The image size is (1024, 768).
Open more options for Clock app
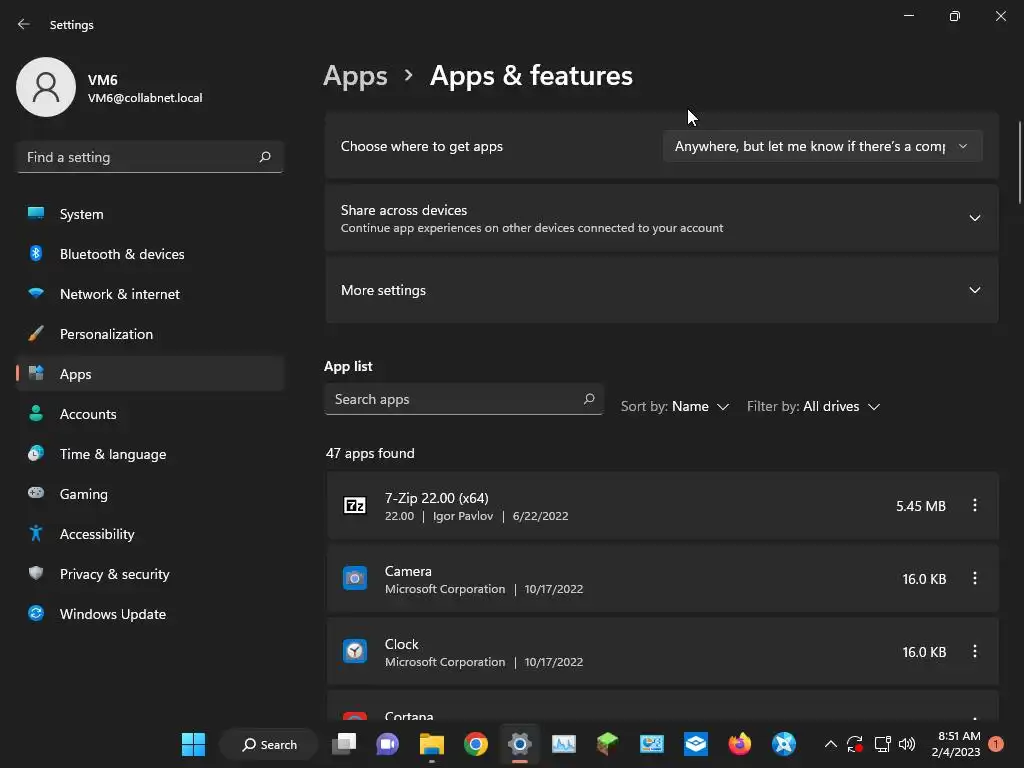974,652
